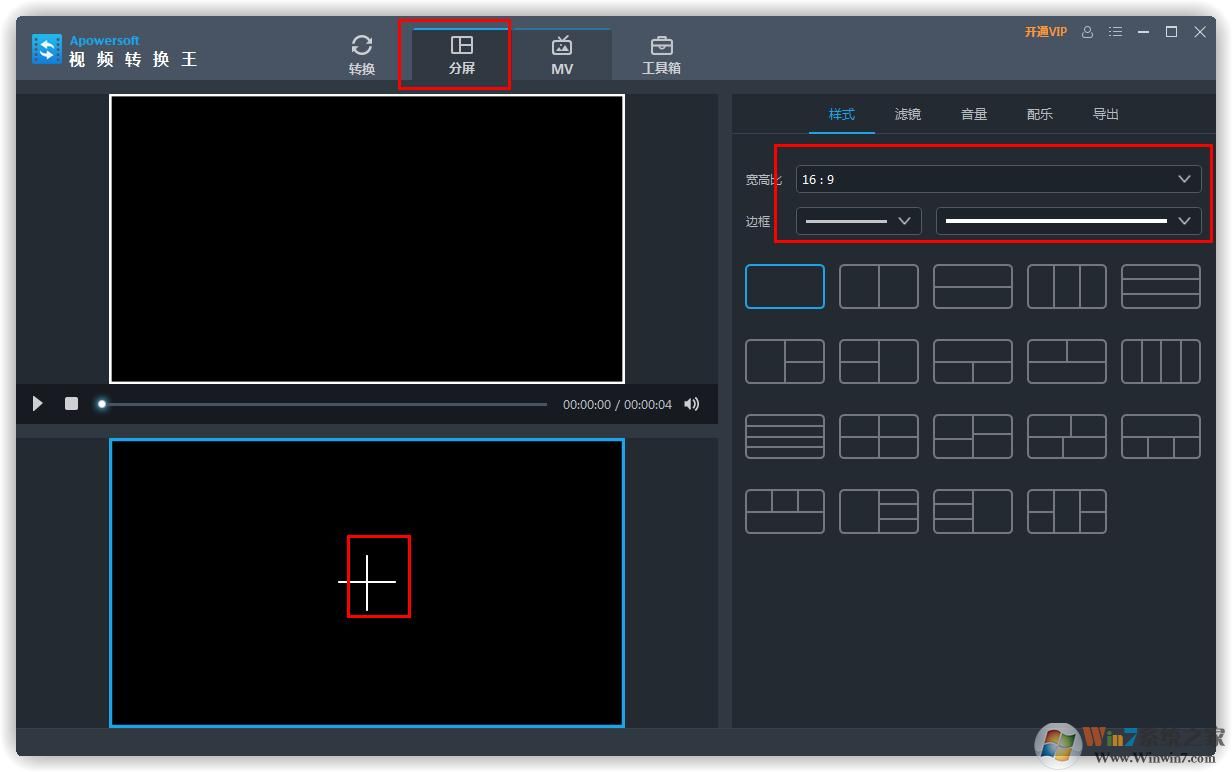Select the two vertical columns split layout

click(x=878, y=287)
